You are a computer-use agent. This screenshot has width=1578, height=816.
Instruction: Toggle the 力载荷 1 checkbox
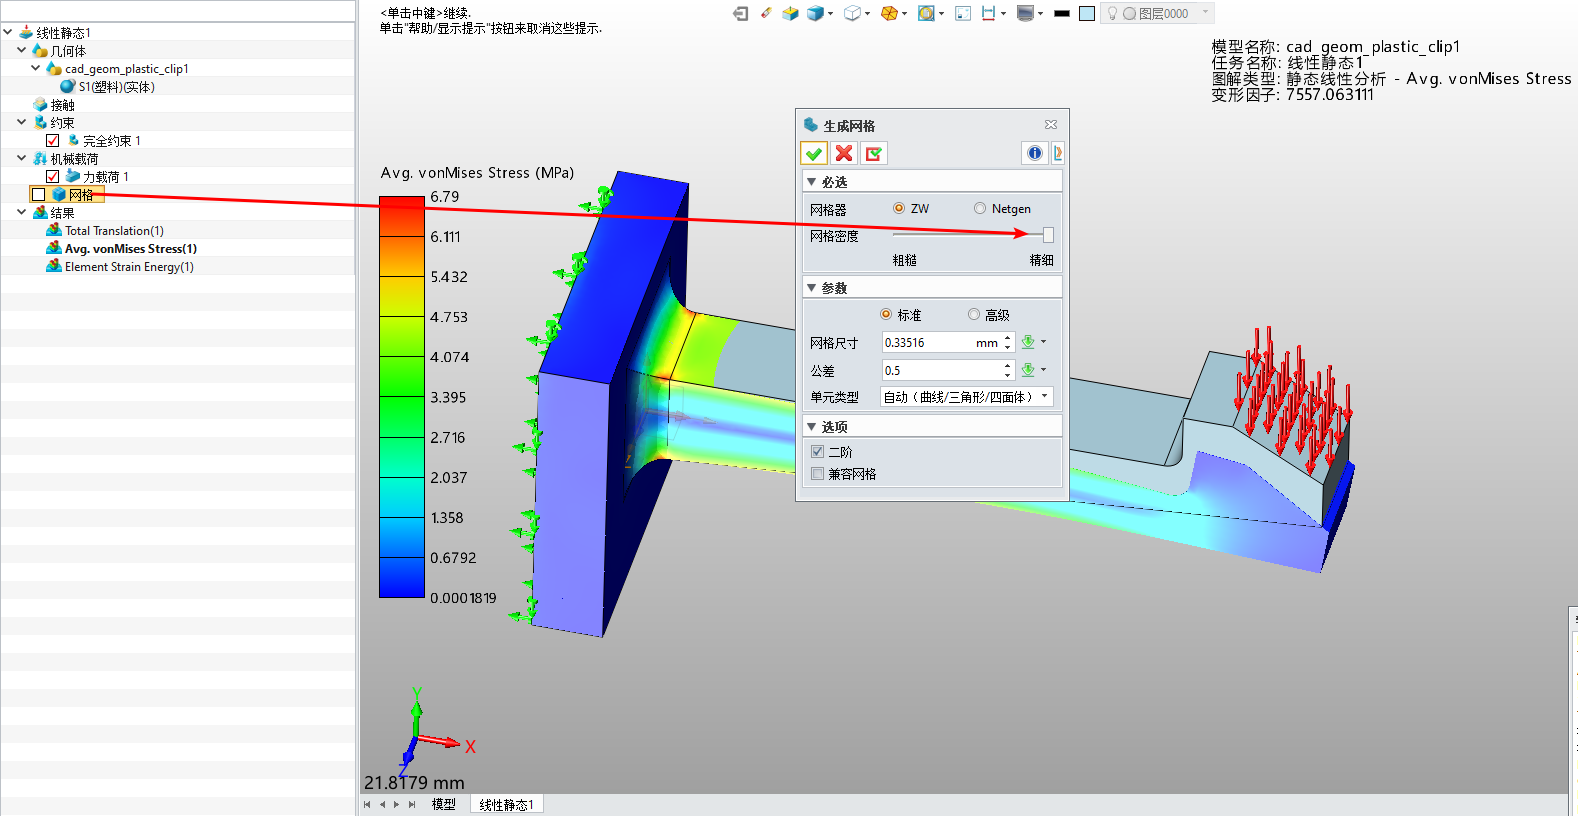pos(52,176)
